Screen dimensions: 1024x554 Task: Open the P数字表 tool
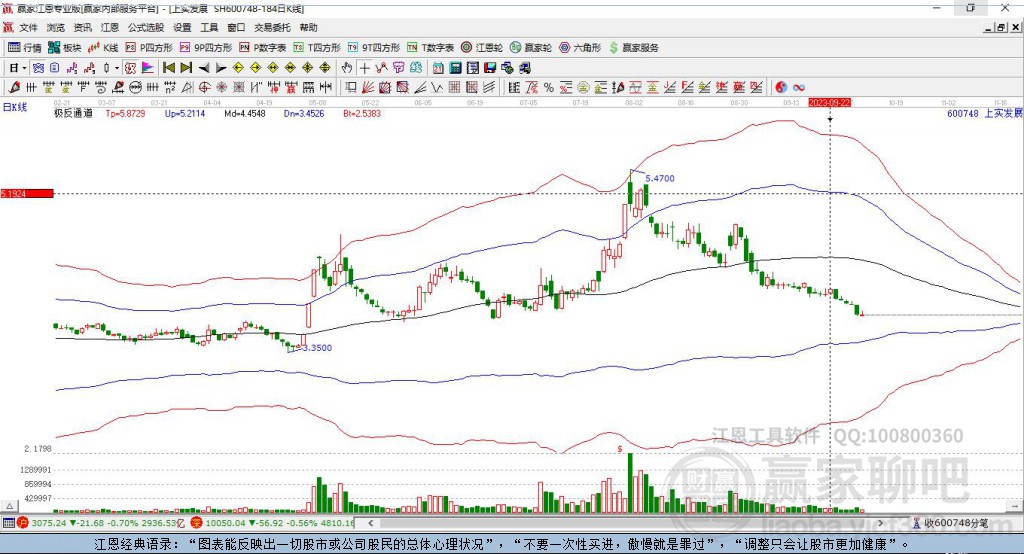(263, 48)
